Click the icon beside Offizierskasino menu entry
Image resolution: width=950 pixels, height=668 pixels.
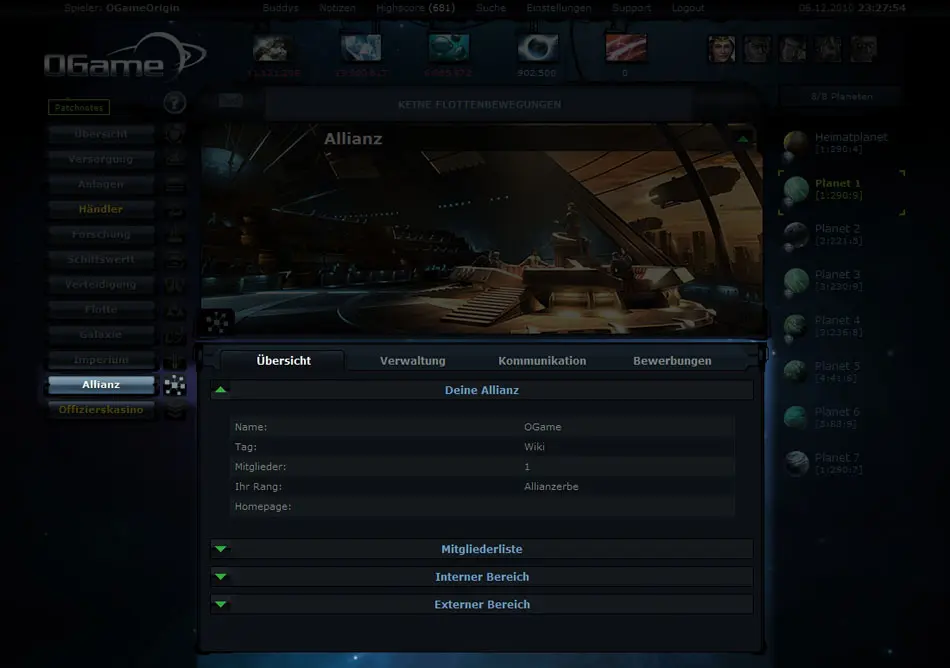pos(174,410)
